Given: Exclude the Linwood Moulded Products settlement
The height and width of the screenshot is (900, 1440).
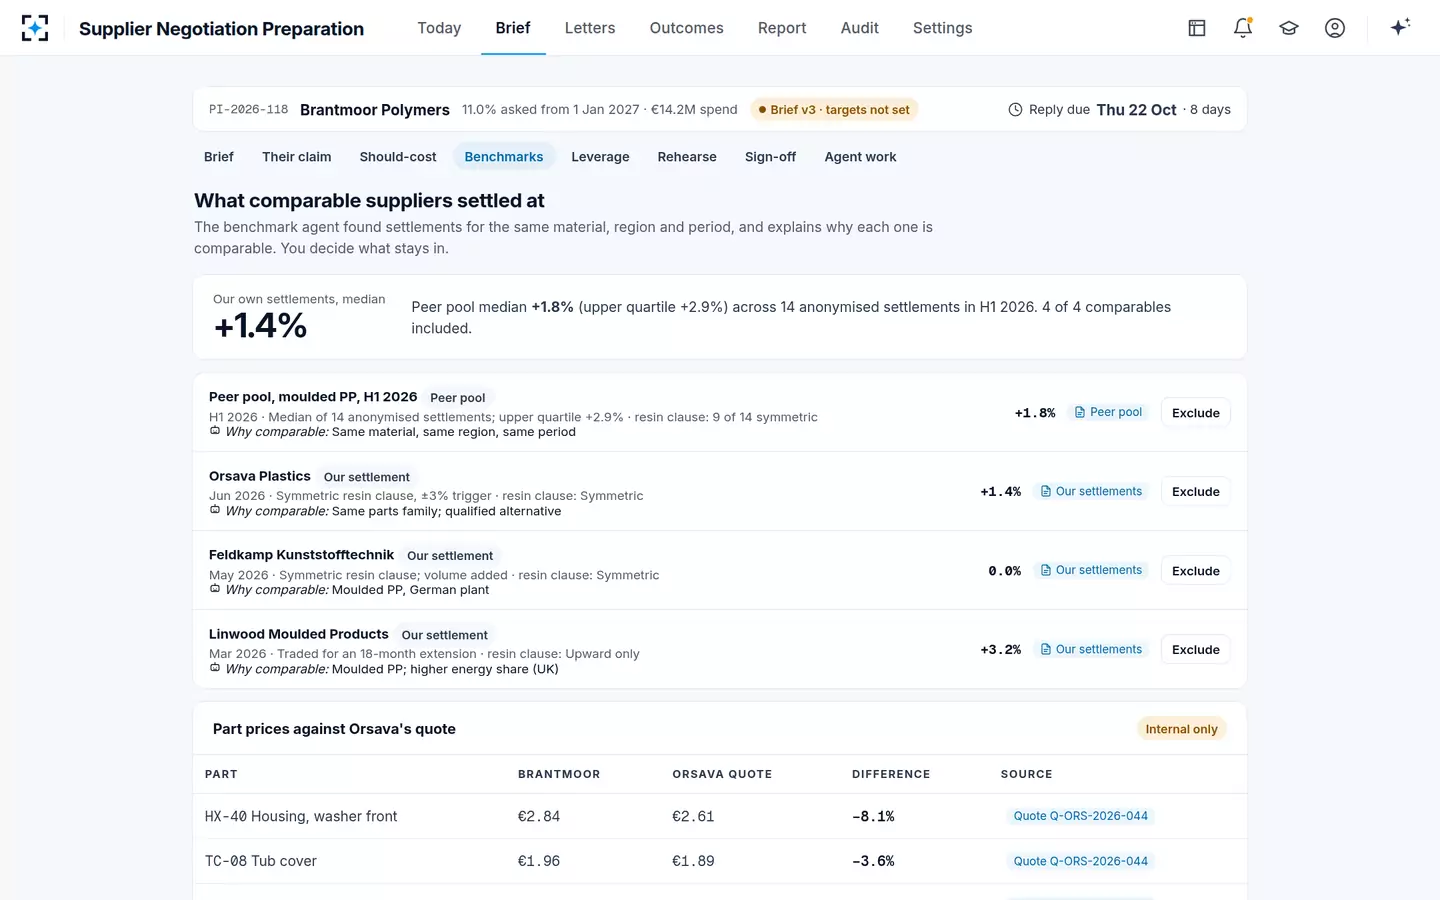Looking at the screenshot, I should [1196, 650].
